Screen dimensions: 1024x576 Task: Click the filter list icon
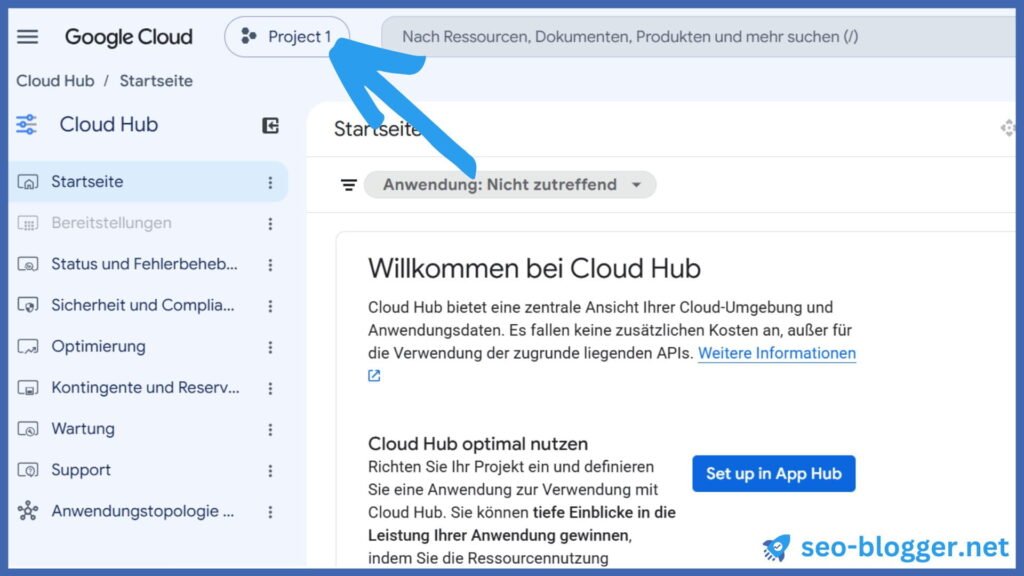click(x=349, y=185)
